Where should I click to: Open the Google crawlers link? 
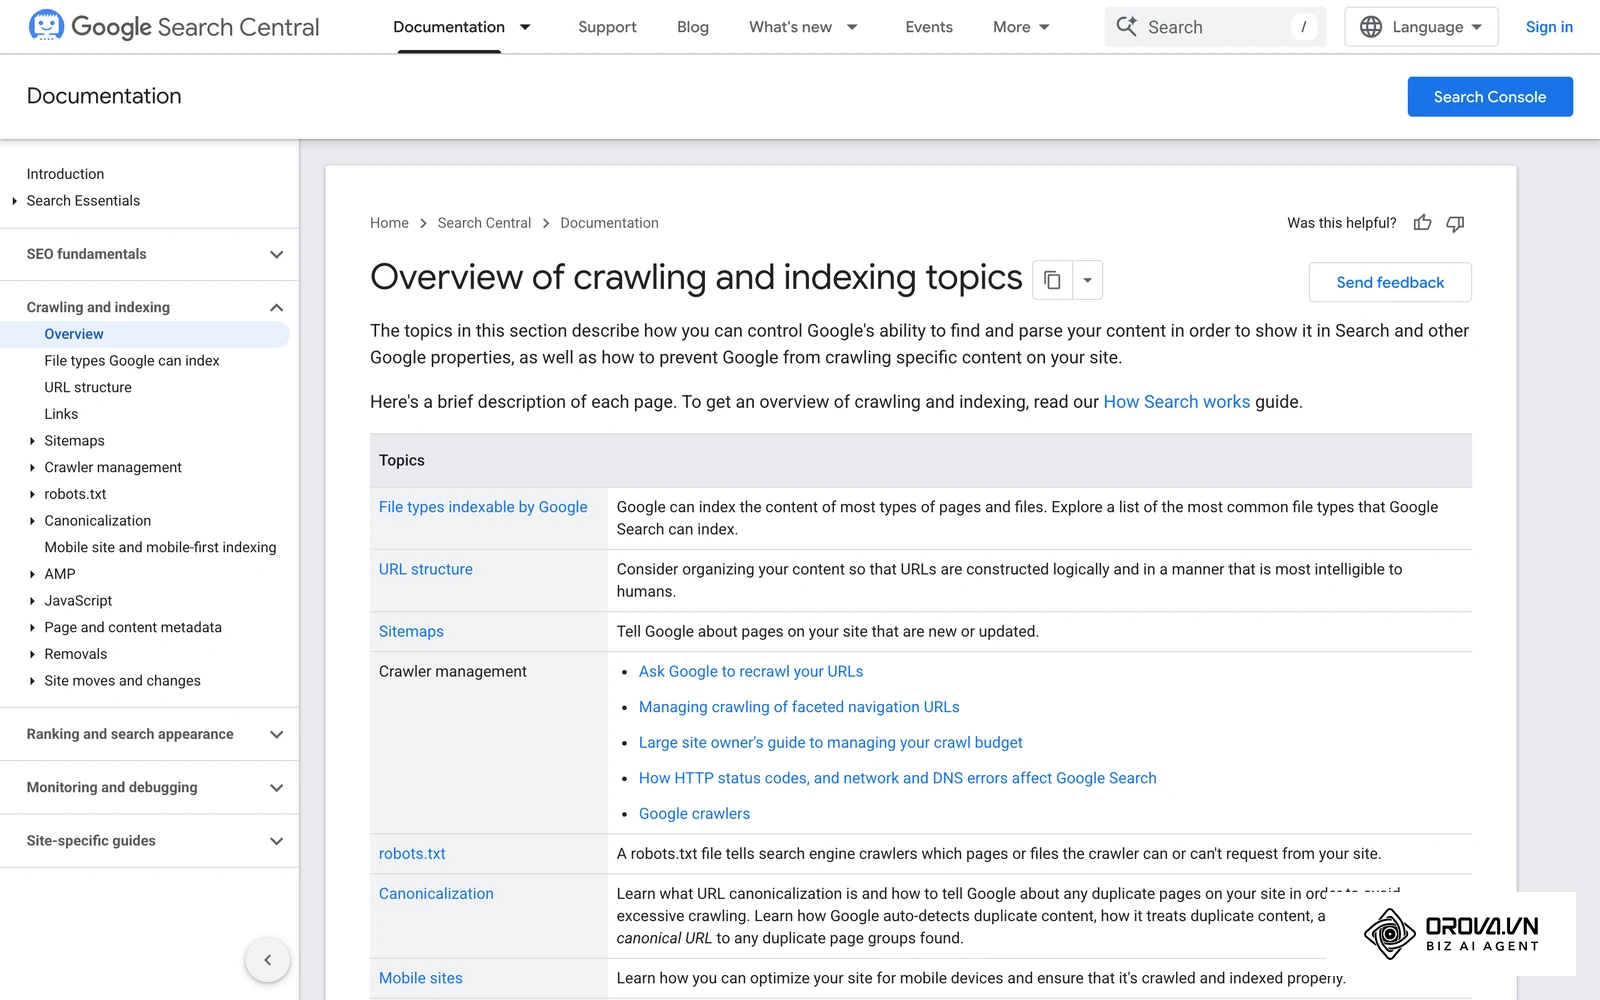694,814
